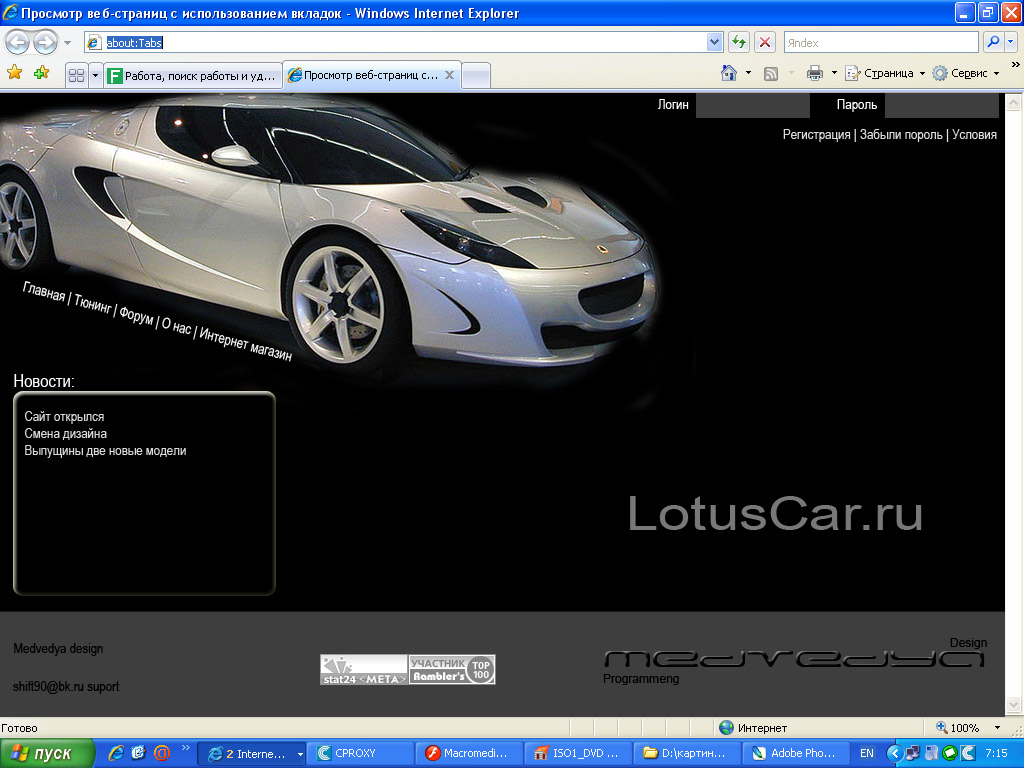Click the Rambler's TOP 100 banner
The width and height of the screenshot is (1024, 768).
tap(452, 669)
